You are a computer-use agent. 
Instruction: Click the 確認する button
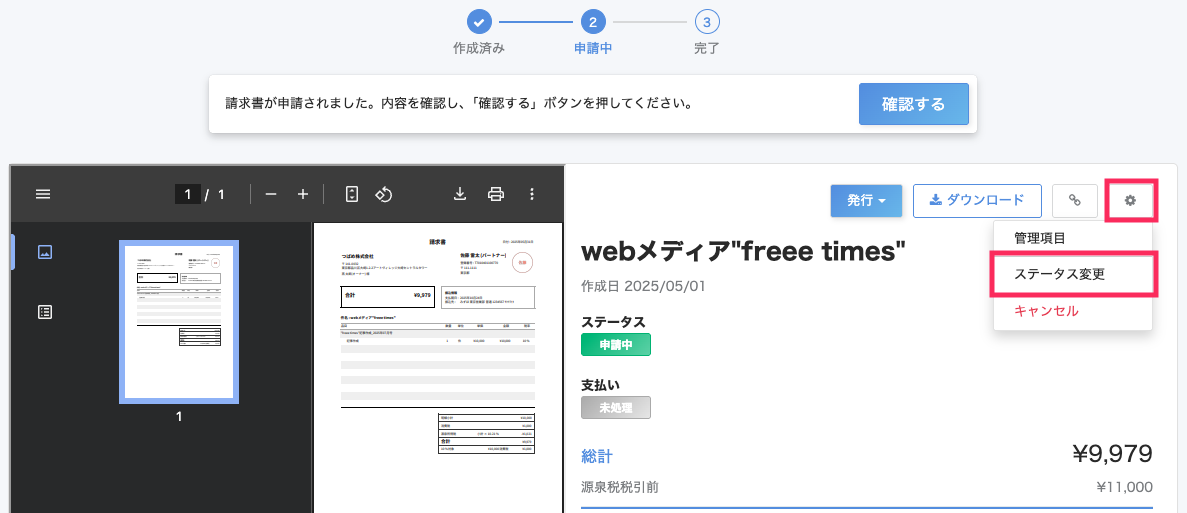pos(914,104)
